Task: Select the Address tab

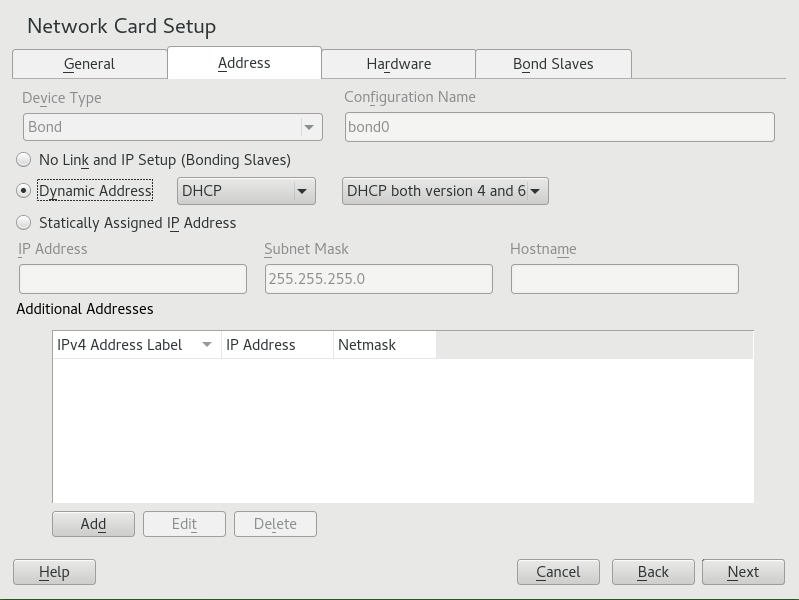Action: [244, 63]
